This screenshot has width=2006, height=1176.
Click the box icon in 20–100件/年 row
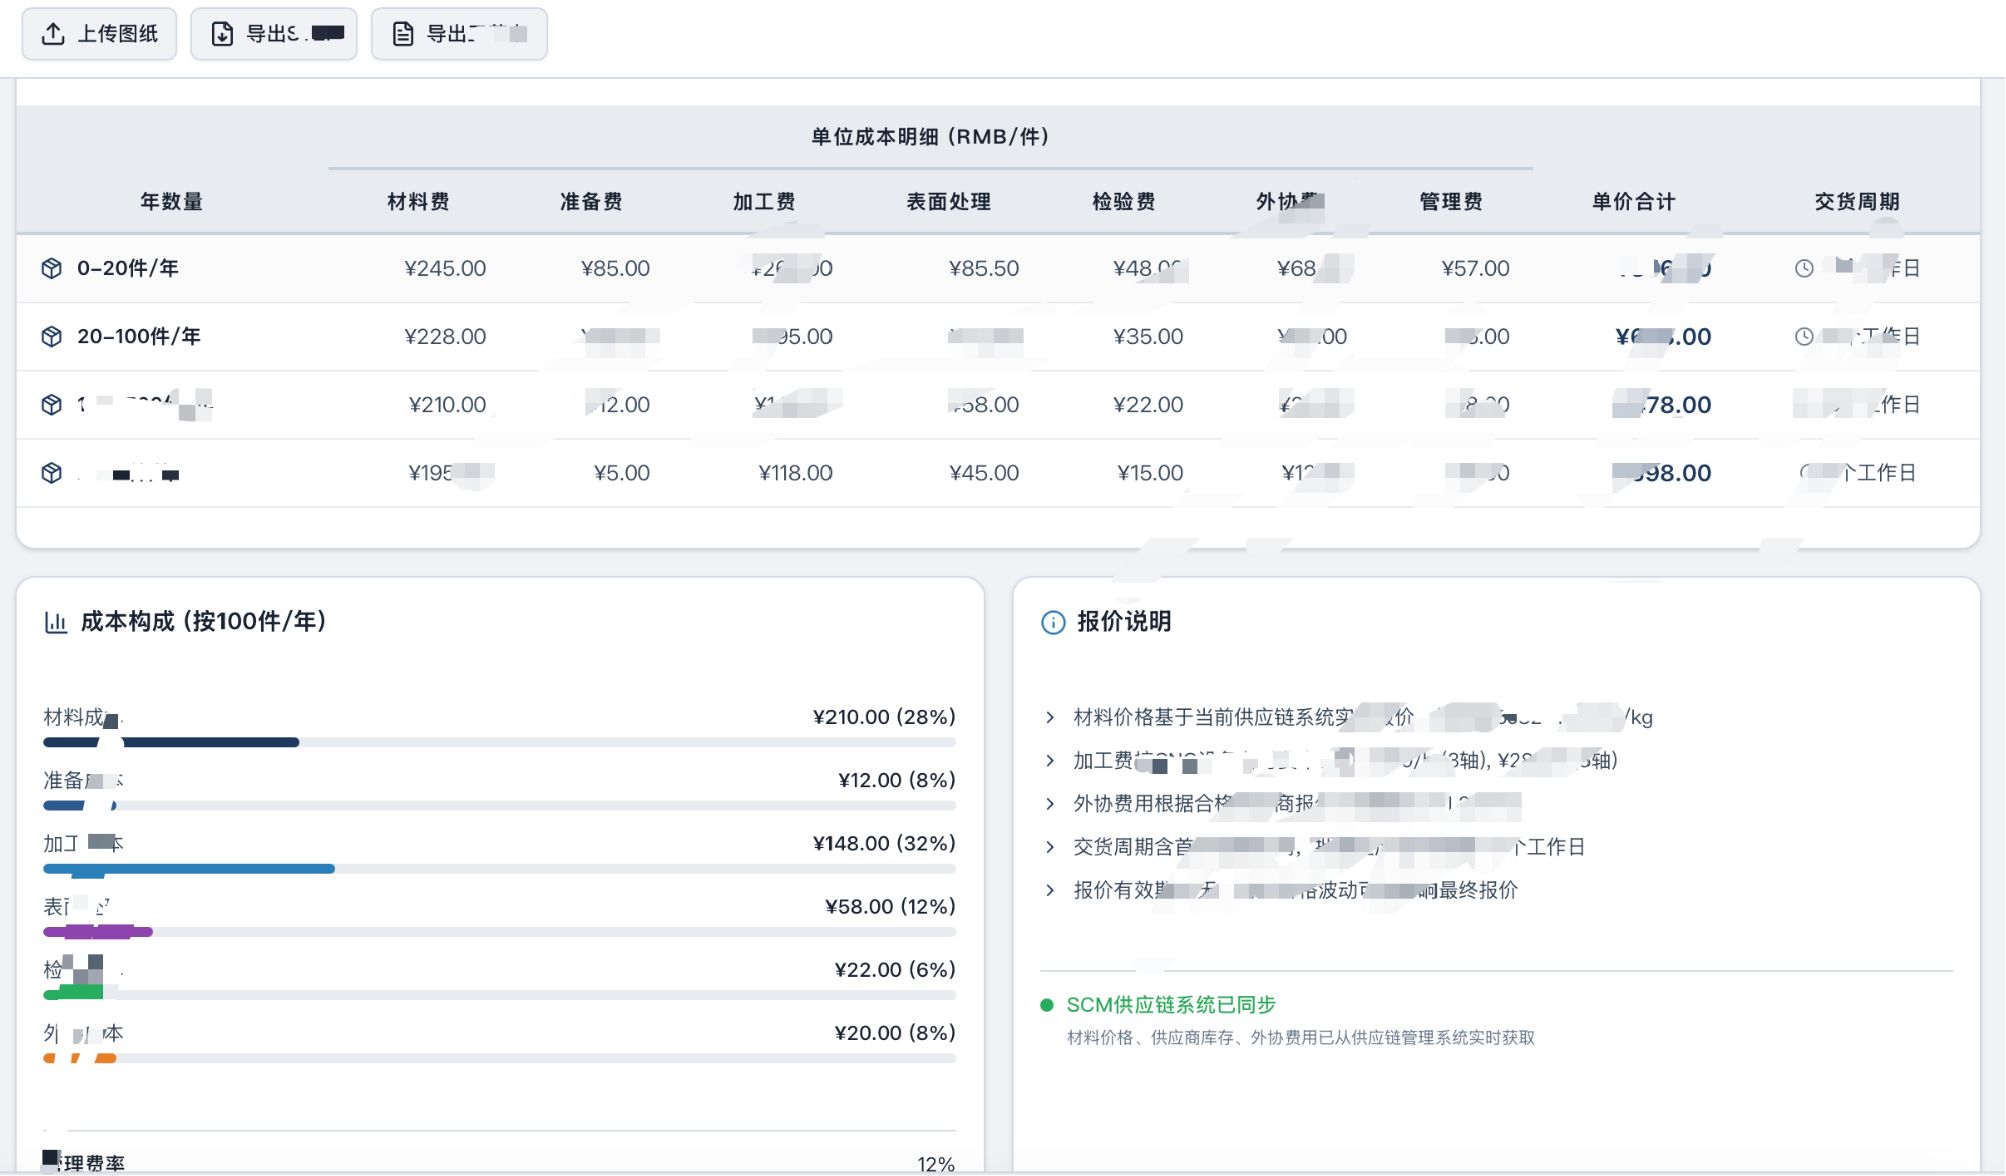(52, 336)
